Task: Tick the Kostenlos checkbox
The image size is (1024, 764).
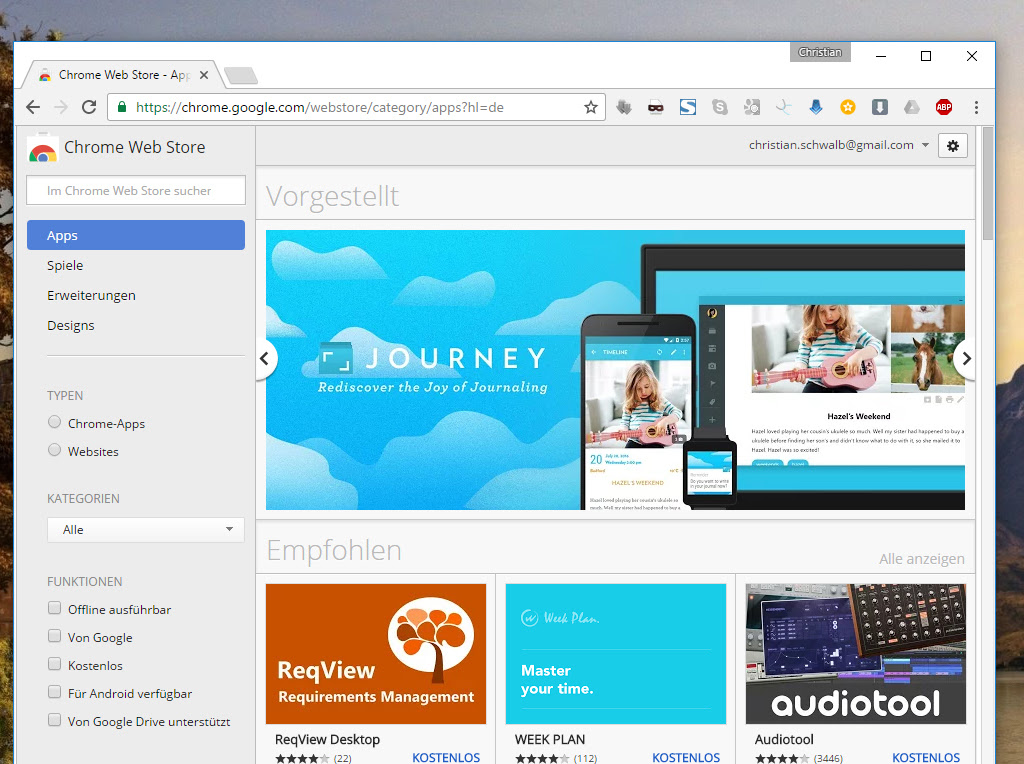Action: click(x=54, y=664)
